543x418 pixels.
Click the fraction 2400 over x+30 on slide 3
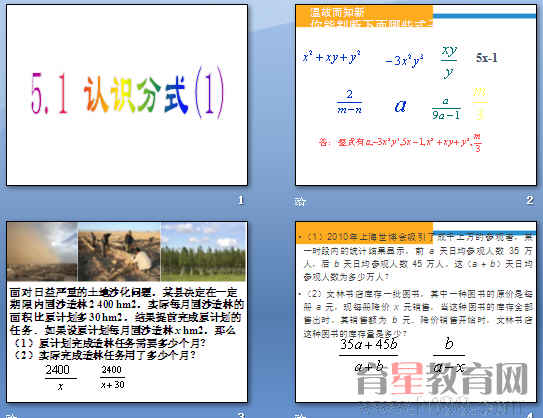point(113,377)
